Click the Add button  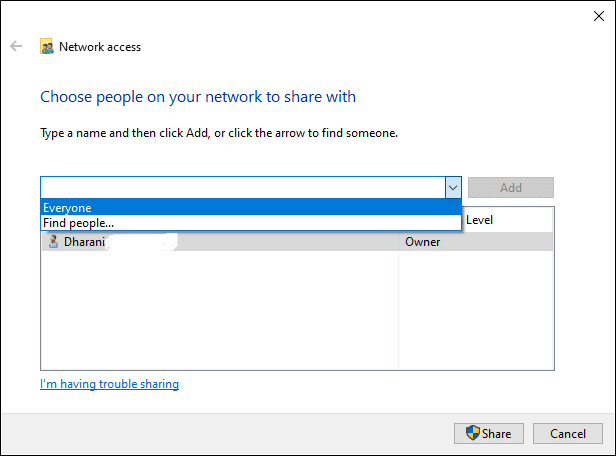[510, 187]
